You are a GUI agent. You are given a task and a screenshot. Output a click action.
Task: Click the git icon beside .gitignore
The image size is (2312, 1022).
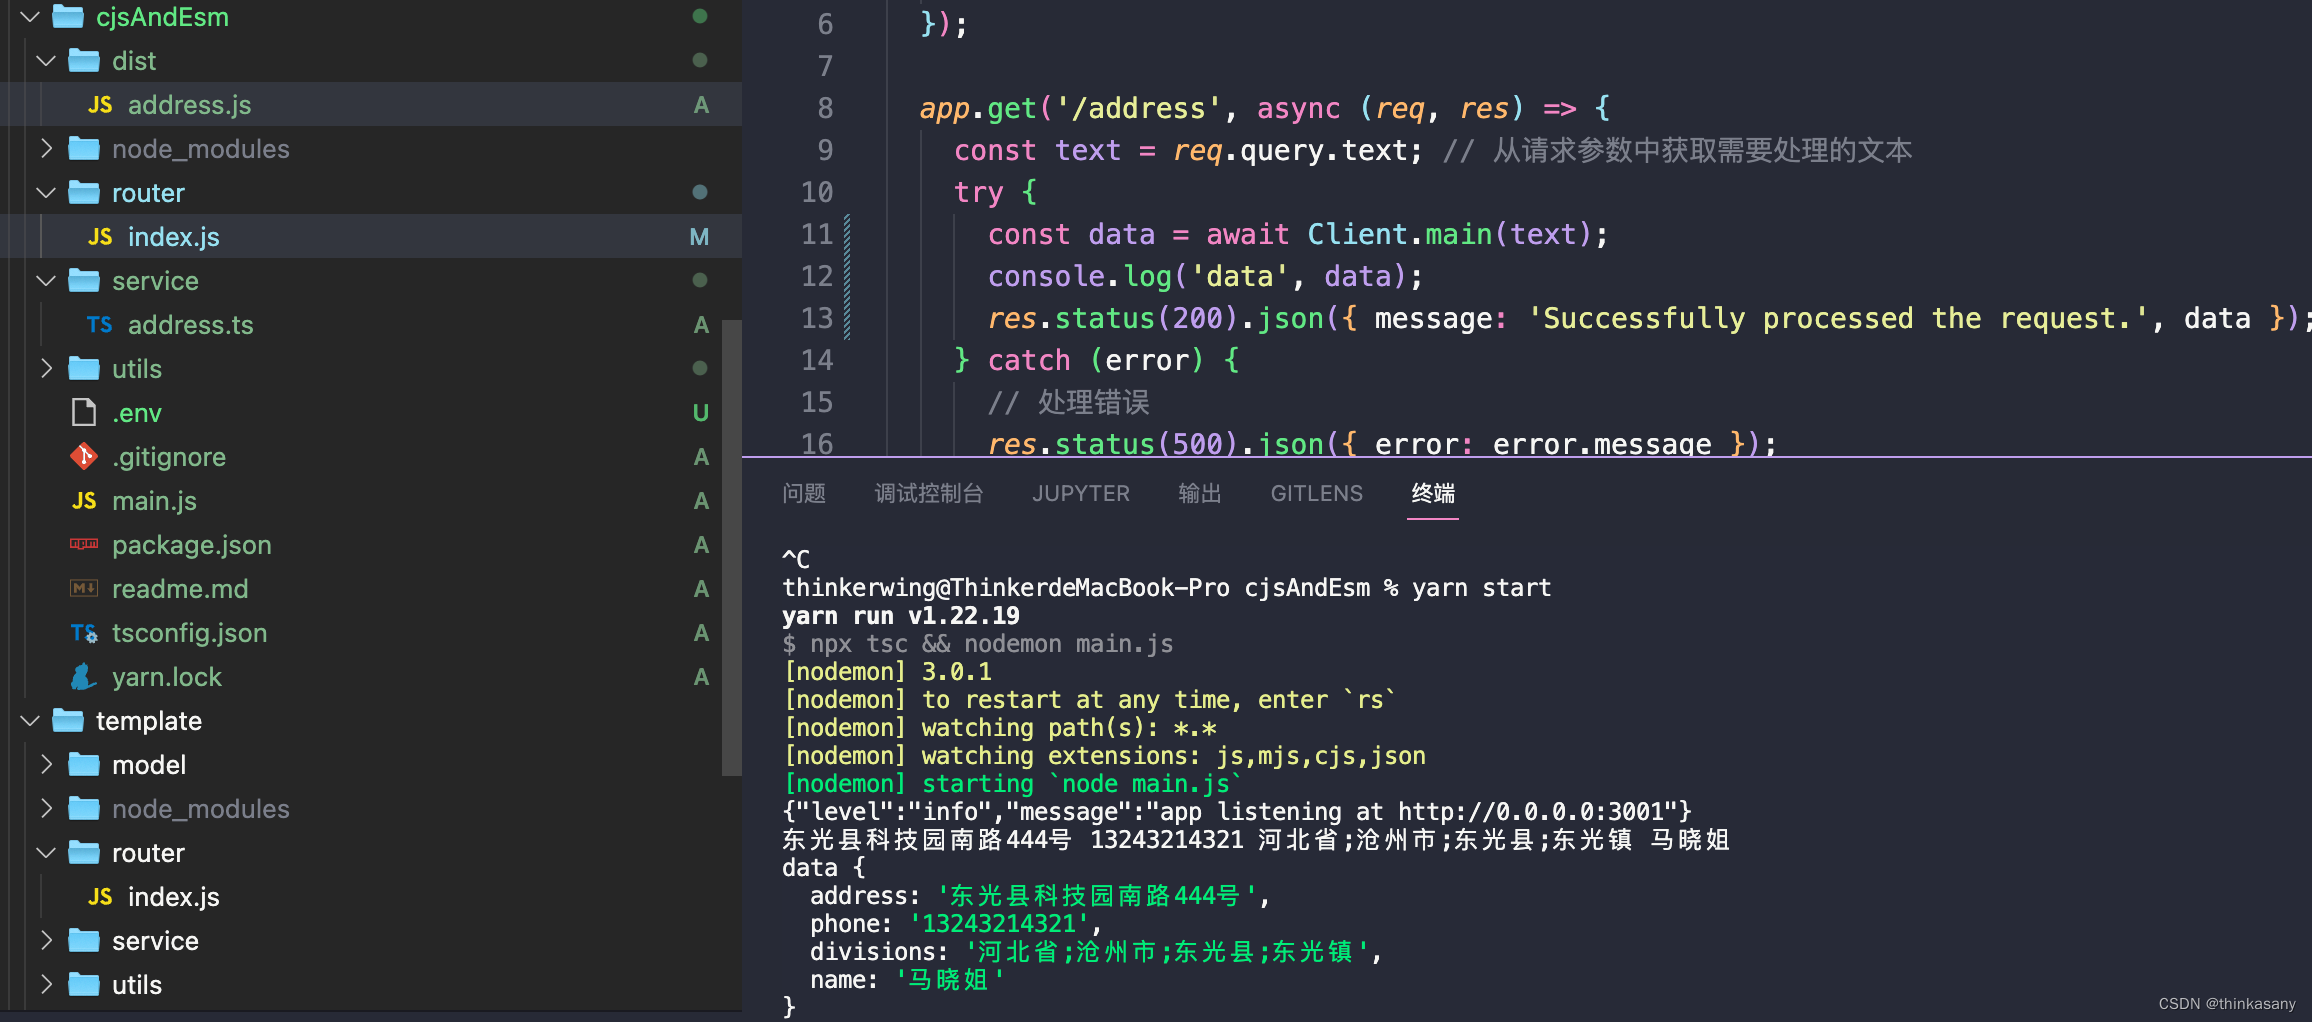84,456
